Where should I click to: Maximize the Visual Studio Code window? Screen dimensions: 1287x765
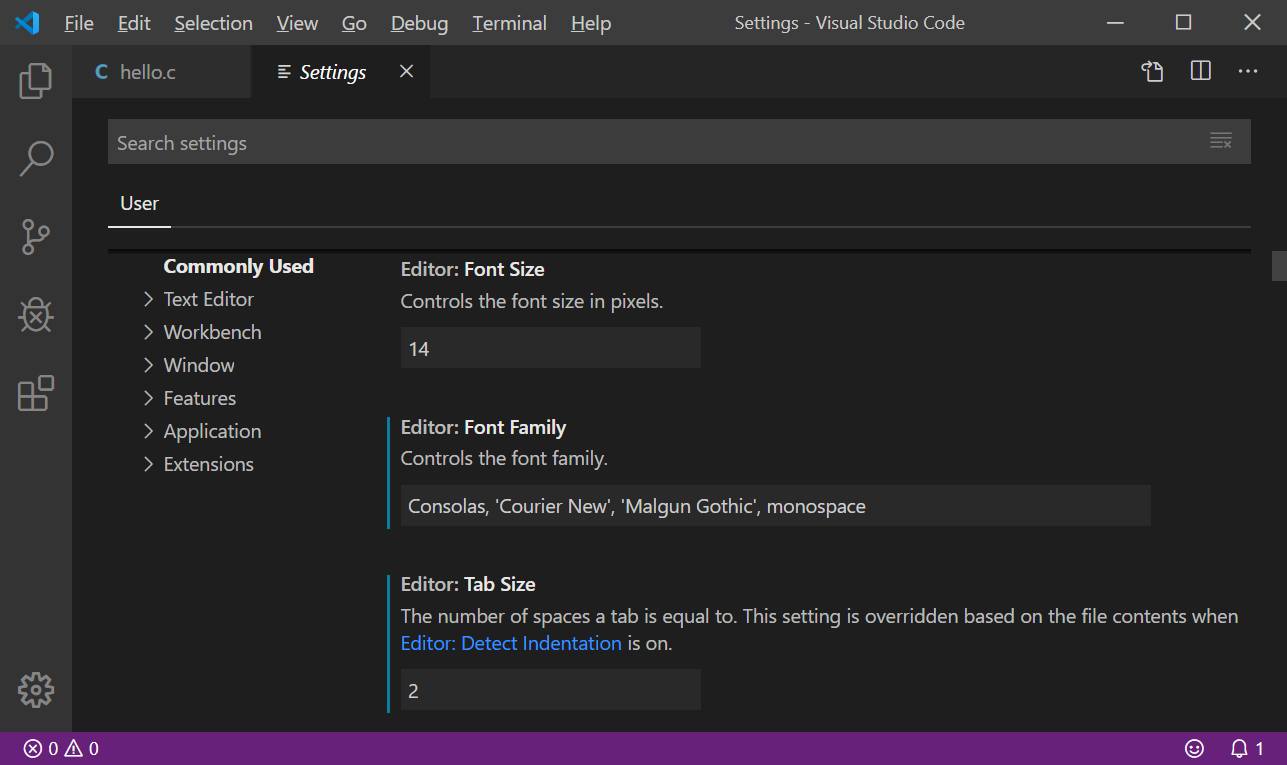point(1183,22)
